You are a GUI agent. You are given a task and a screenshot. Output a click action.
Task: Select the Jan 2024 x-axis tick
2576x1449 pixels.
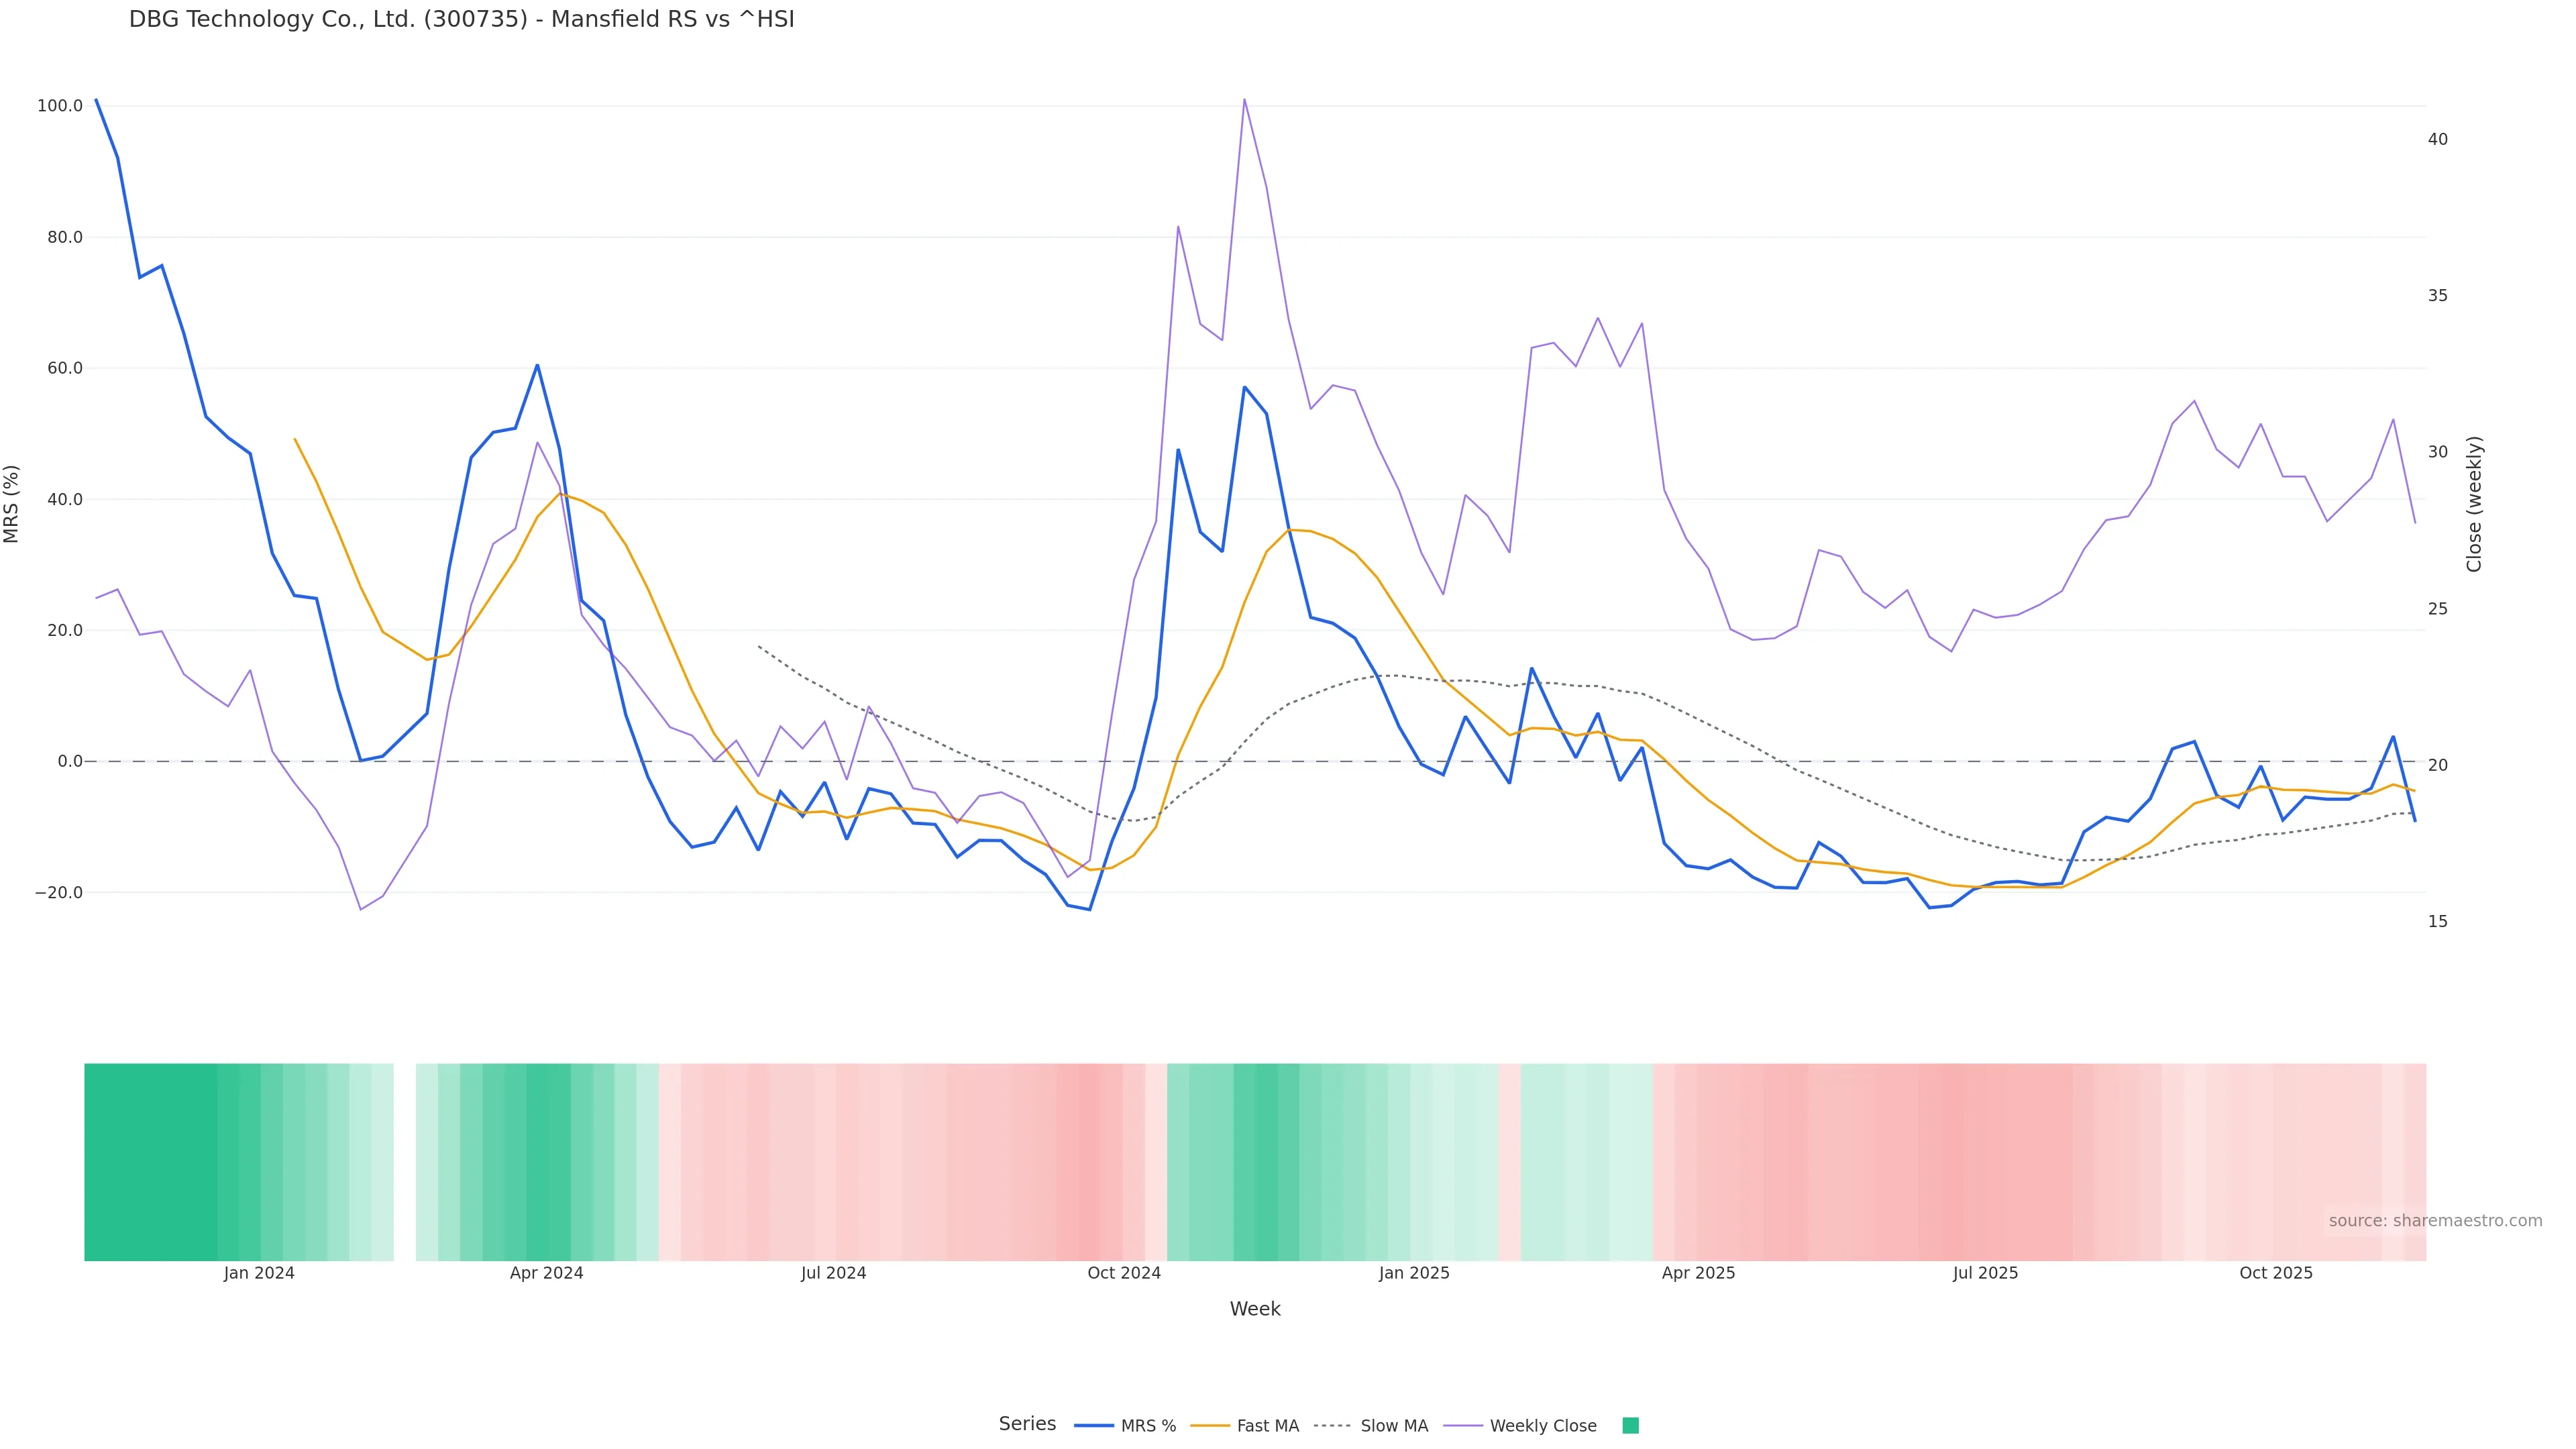click(x=259, y=1273)
